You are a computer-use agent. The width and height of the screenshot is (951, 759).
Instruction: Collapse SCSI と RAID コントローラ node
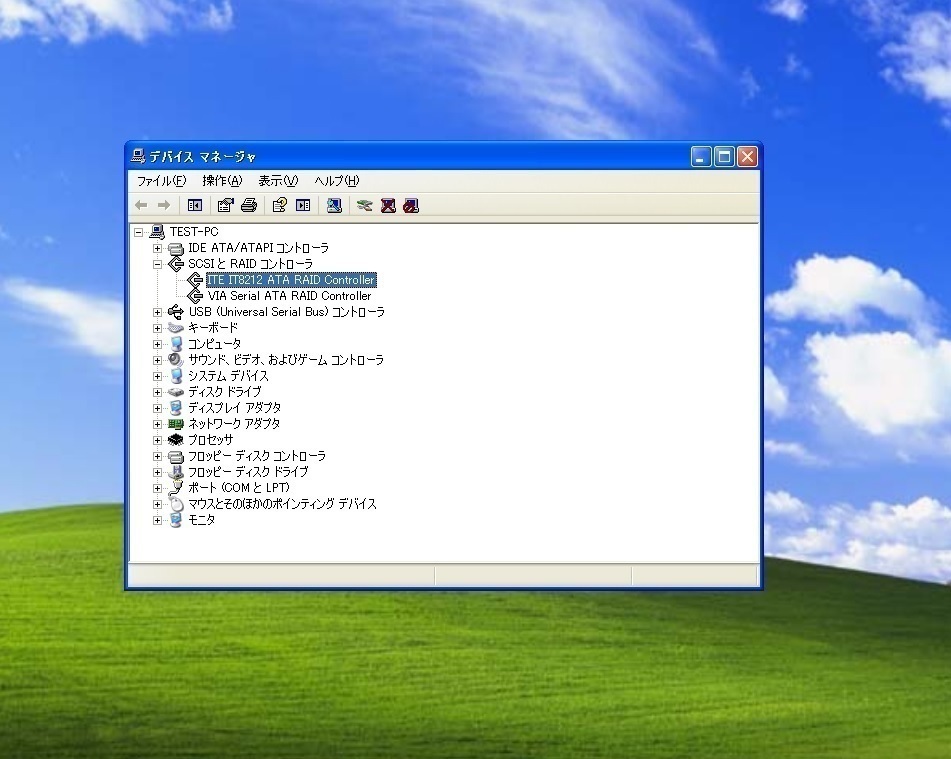click(x=158, y=264)
